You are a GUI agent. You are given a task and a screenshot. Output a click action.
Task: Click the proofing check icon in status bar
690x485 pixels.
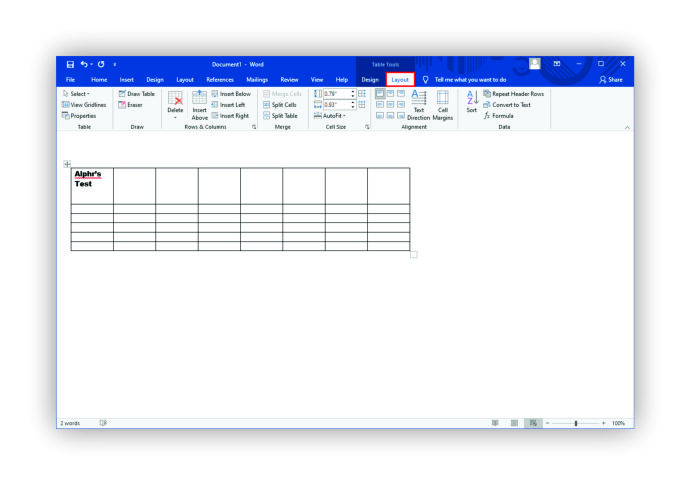click(x=103, y=423)
